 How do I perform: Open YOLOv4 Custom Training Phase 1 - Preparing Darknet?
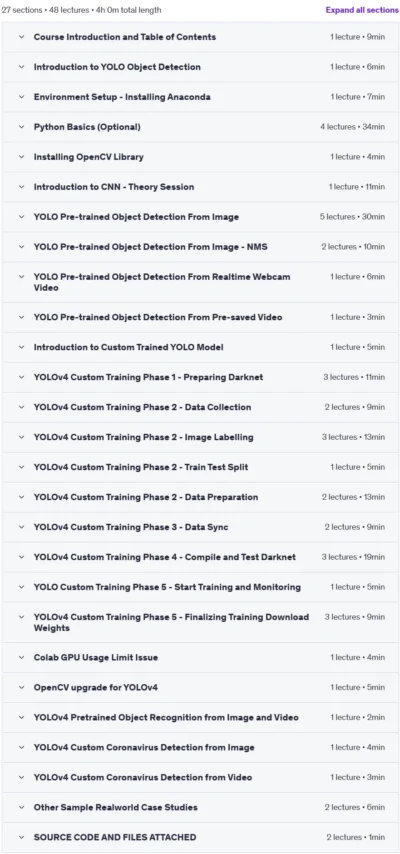click(148, 377)
